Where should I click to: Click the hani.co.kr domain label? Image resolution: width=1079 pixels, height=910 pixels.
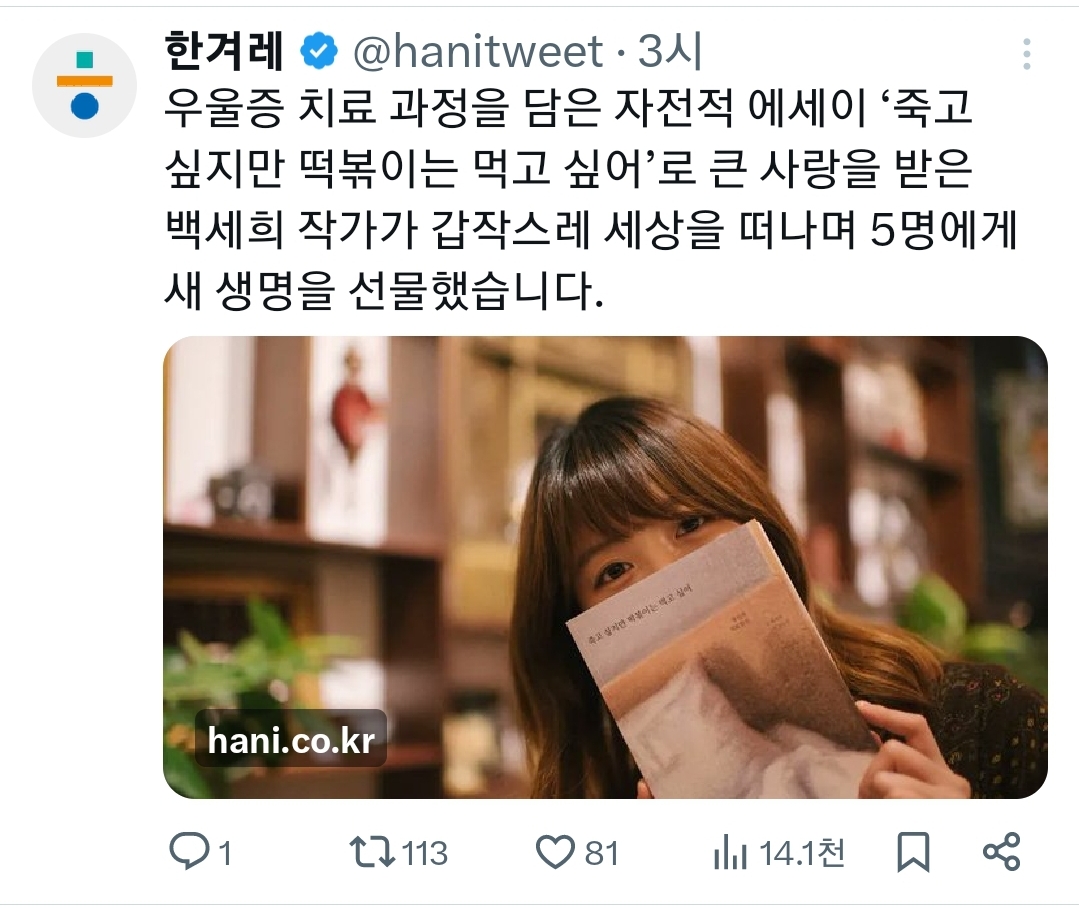[290, 740]
